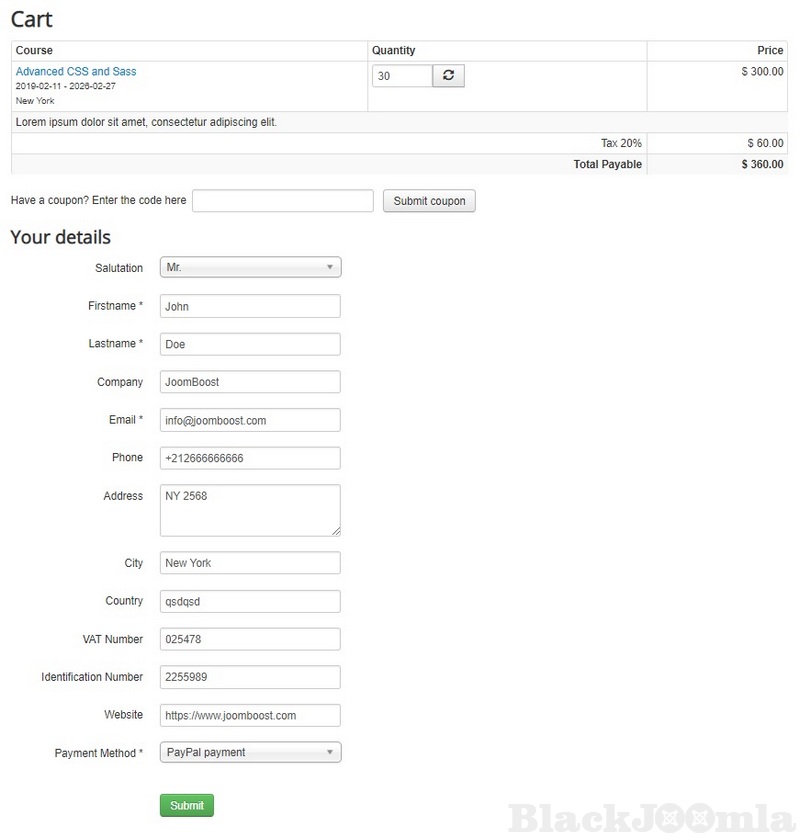800x838 pixels.
Task: Click the refresh quantity icon button
Action: click(448, 76)
